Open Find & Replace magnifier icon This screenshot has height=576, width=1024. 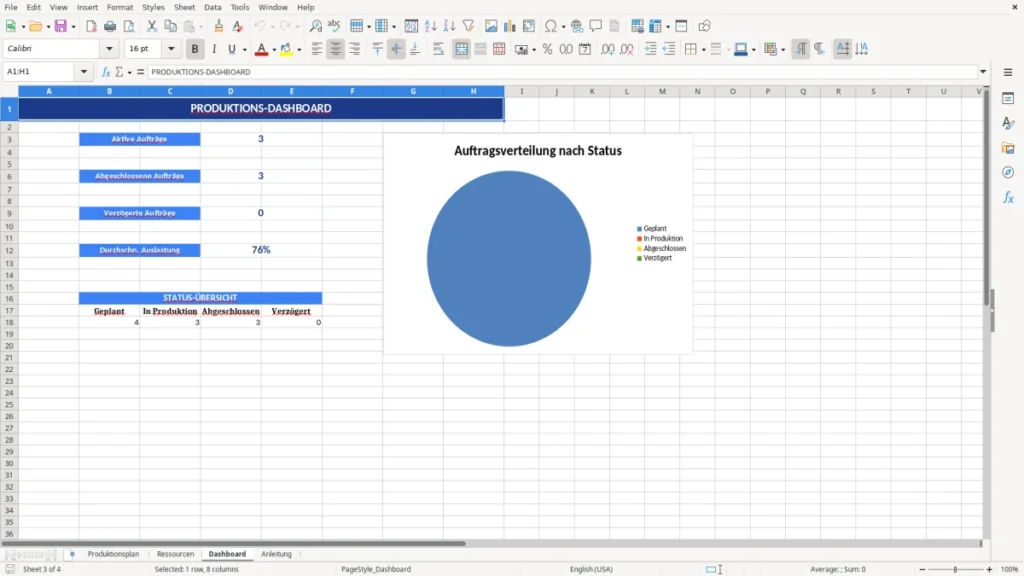tap(315, 26)
